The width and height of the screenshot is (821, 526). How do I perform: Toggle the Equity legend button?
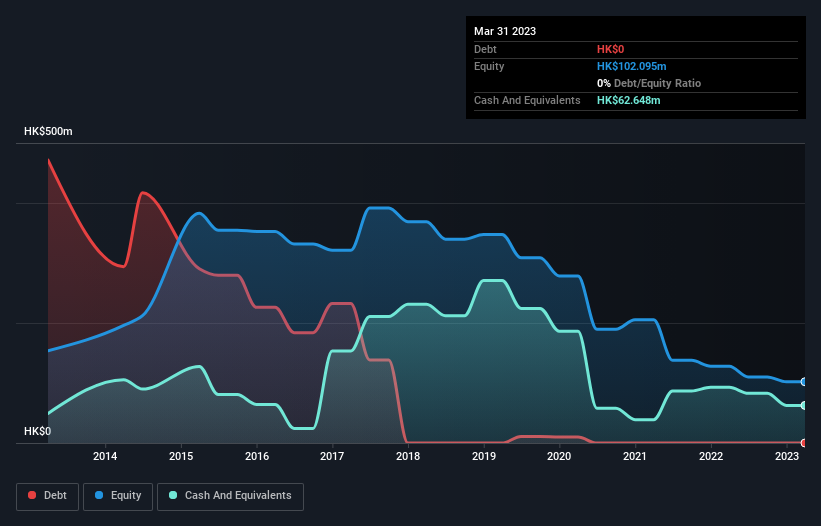point(118,497)
